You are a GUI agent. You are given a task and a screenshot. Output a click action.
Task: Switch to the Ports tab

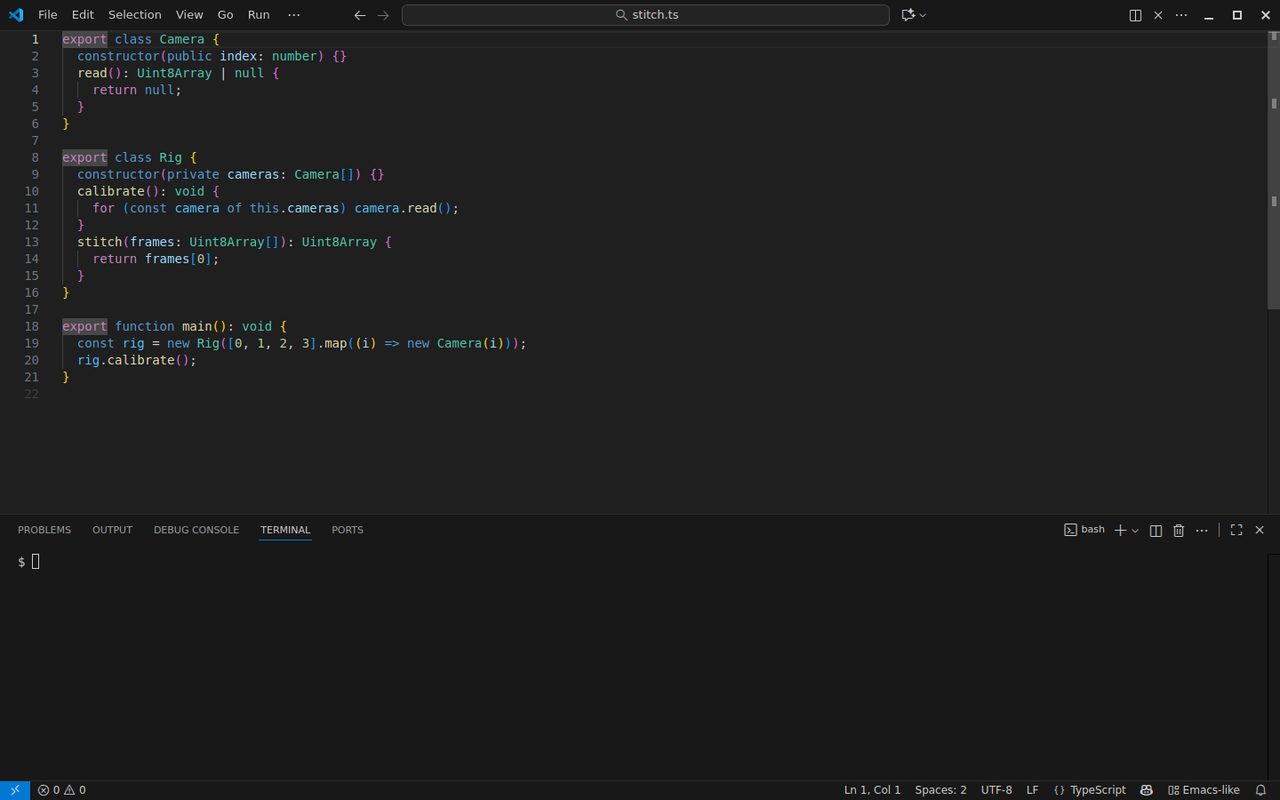[x=347, y=530]
